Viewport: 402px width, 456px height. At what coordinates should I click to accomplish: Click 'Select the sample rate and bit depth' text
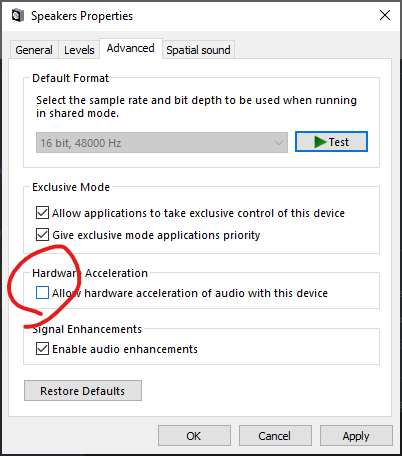pyautogui.click(x=196, y=107)
